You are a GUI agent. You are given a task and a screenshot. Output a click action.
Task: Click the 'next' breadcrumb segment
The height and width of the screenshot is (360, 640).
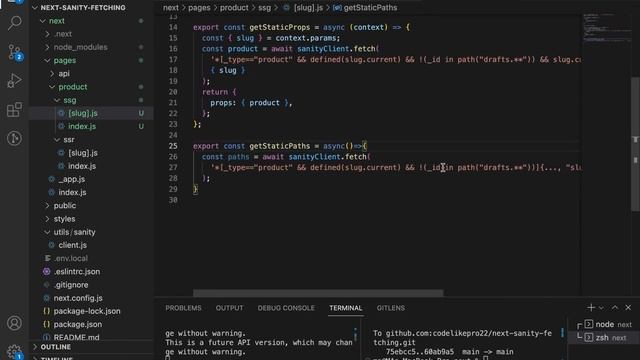point(171,8)
